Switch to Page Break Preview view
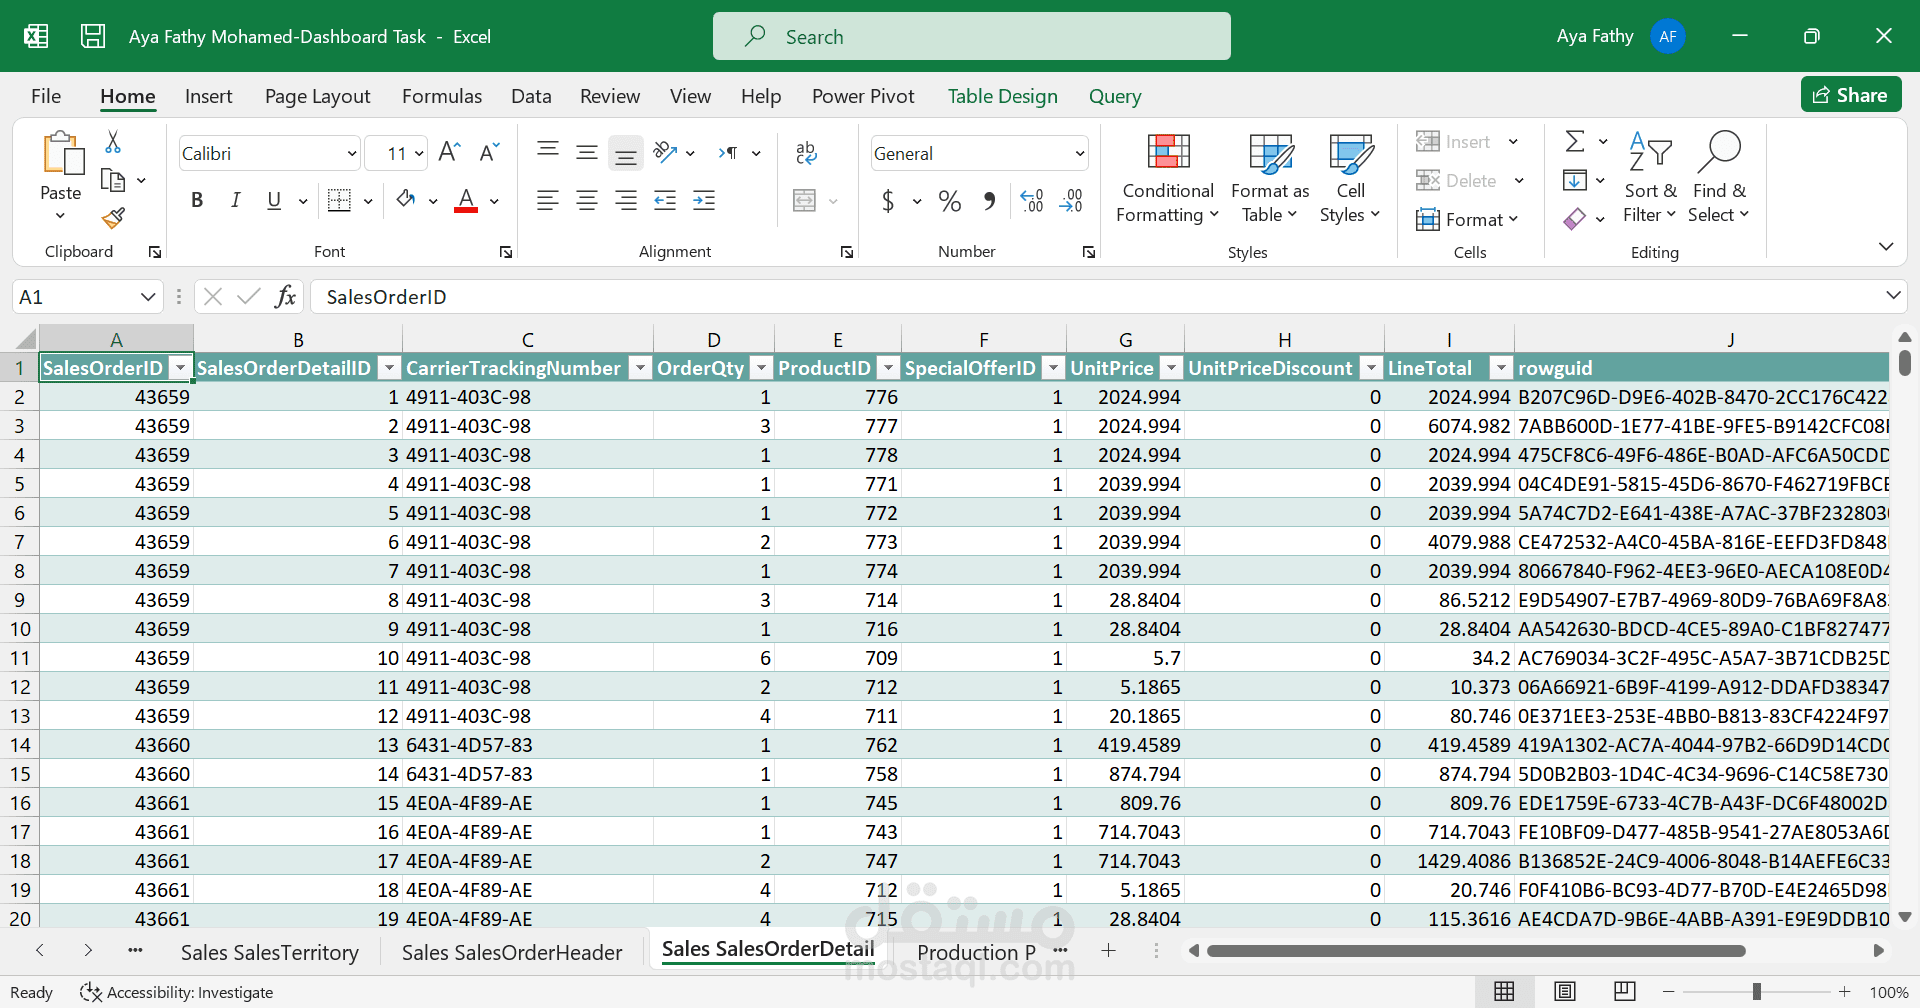Screen dimensions: 1920x1008 coord(1625,991)
